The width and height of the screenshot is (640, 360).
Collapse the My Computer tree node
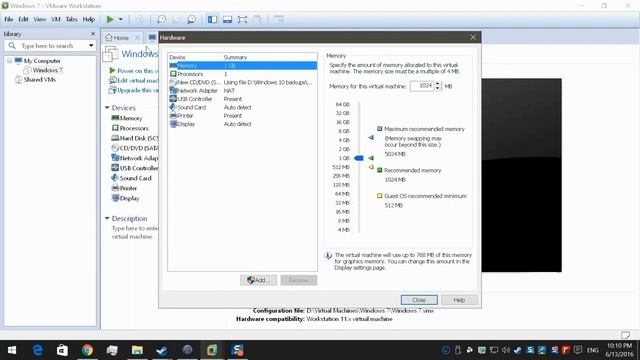tap(9, 61)
